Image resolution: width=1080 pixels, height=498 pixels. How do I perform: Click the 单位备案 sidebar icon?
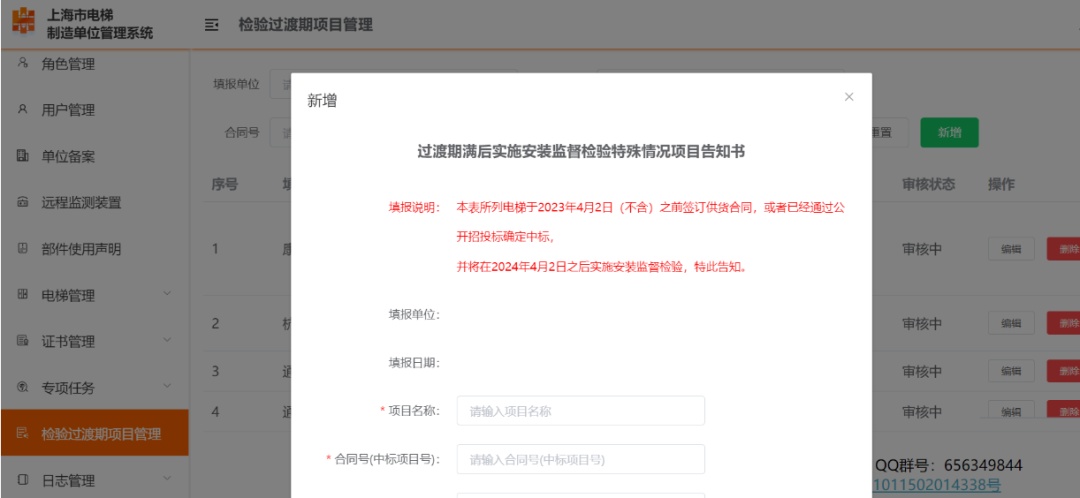click(23, 156)
